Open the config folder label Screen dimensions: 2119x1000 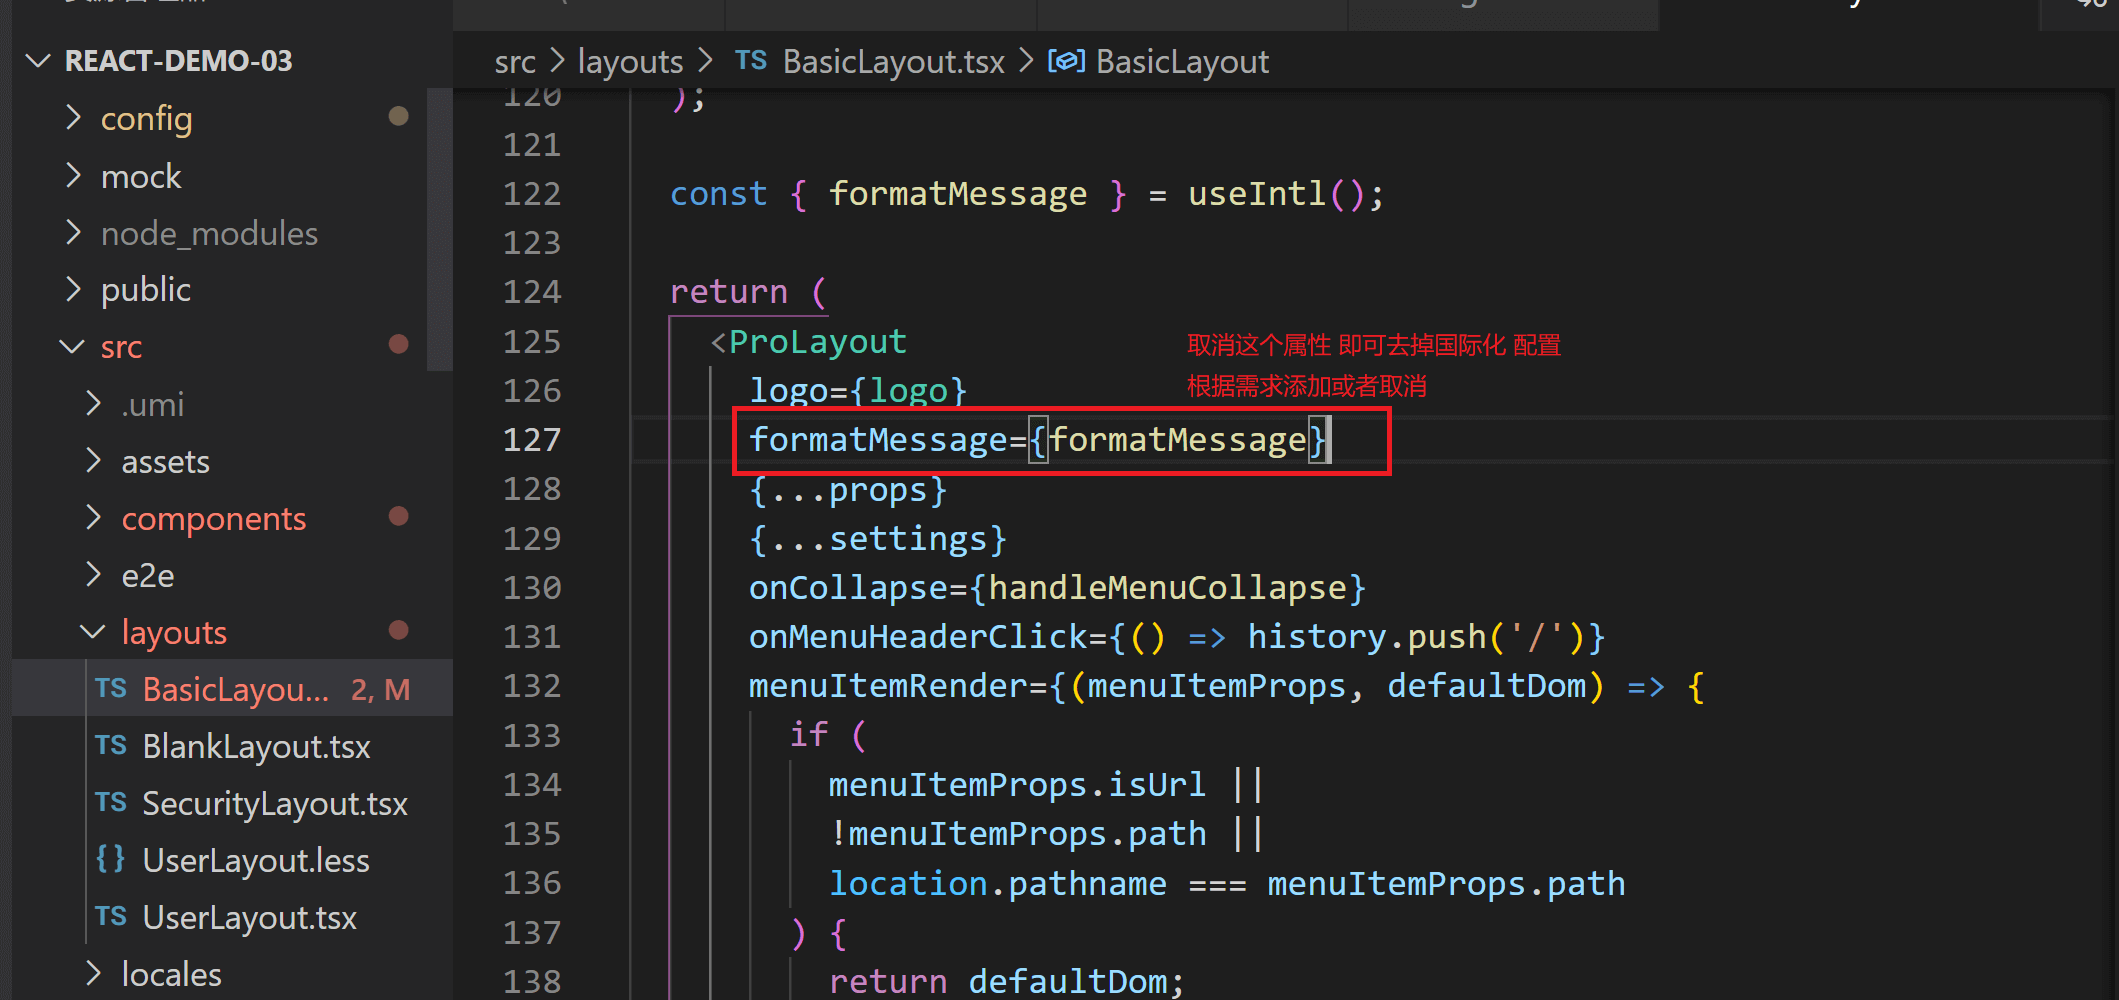click(146, 119)
